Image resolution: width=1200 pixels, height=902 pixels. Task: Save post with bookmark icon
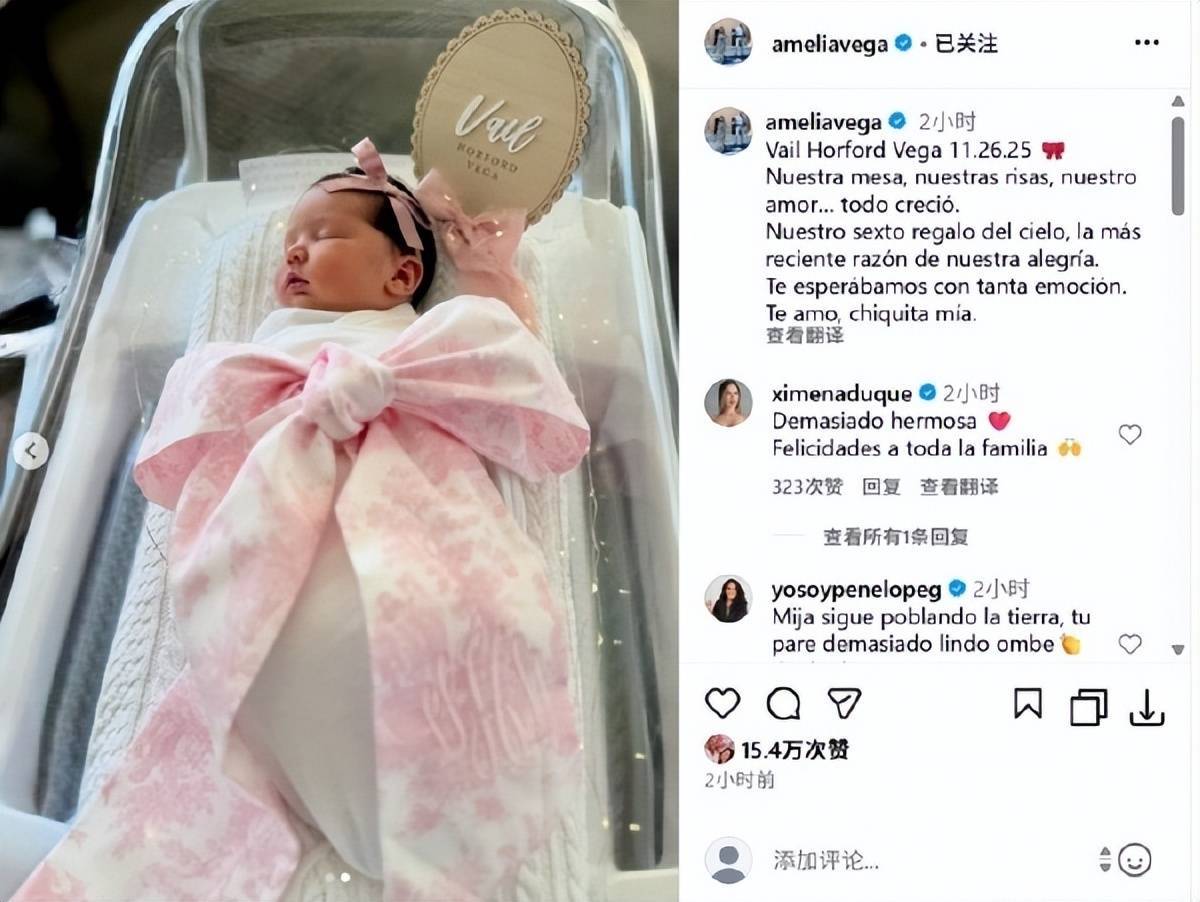tap(1028, 704)
